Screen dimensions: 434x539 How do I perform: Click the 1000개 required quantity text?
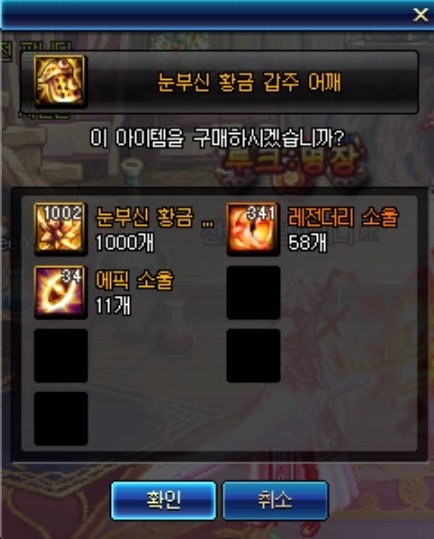125,243
